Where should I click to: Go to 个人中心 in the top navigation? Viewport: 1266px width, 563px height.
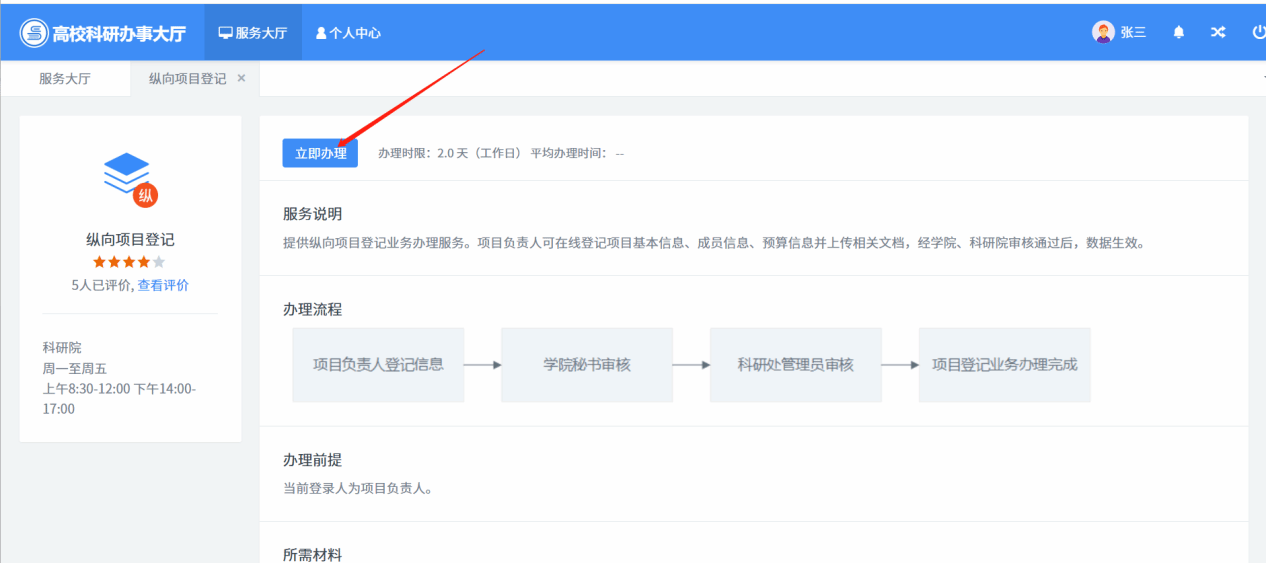click(x=348, y=32)
